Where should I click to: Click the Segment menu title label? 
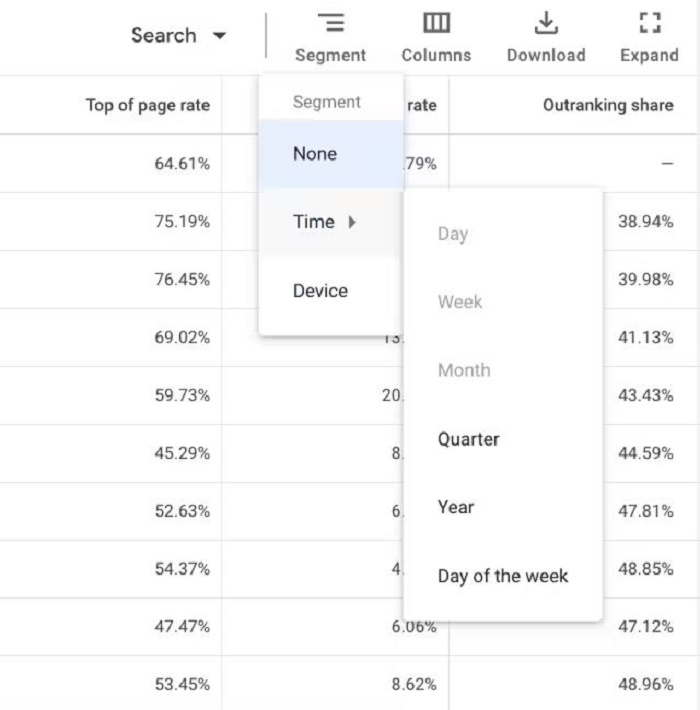(326, 102)
